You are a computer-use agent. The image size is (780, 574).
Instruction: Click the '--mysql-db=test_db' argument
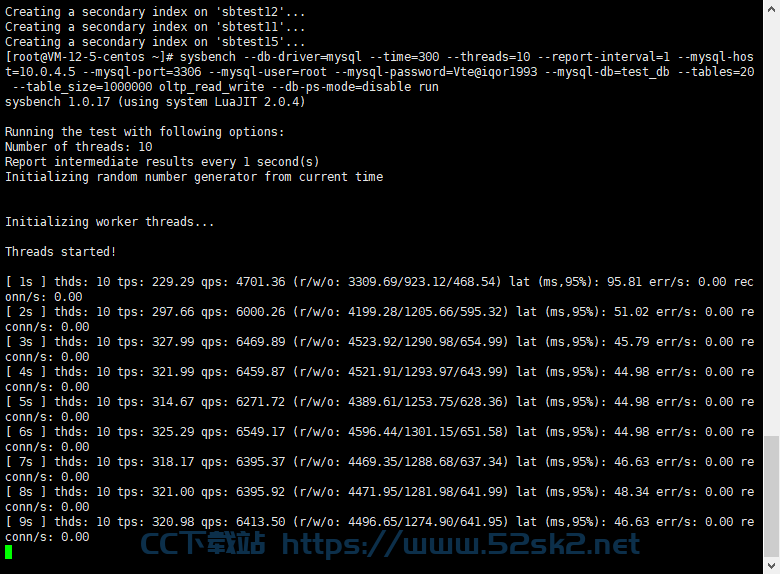pos(607,72)
